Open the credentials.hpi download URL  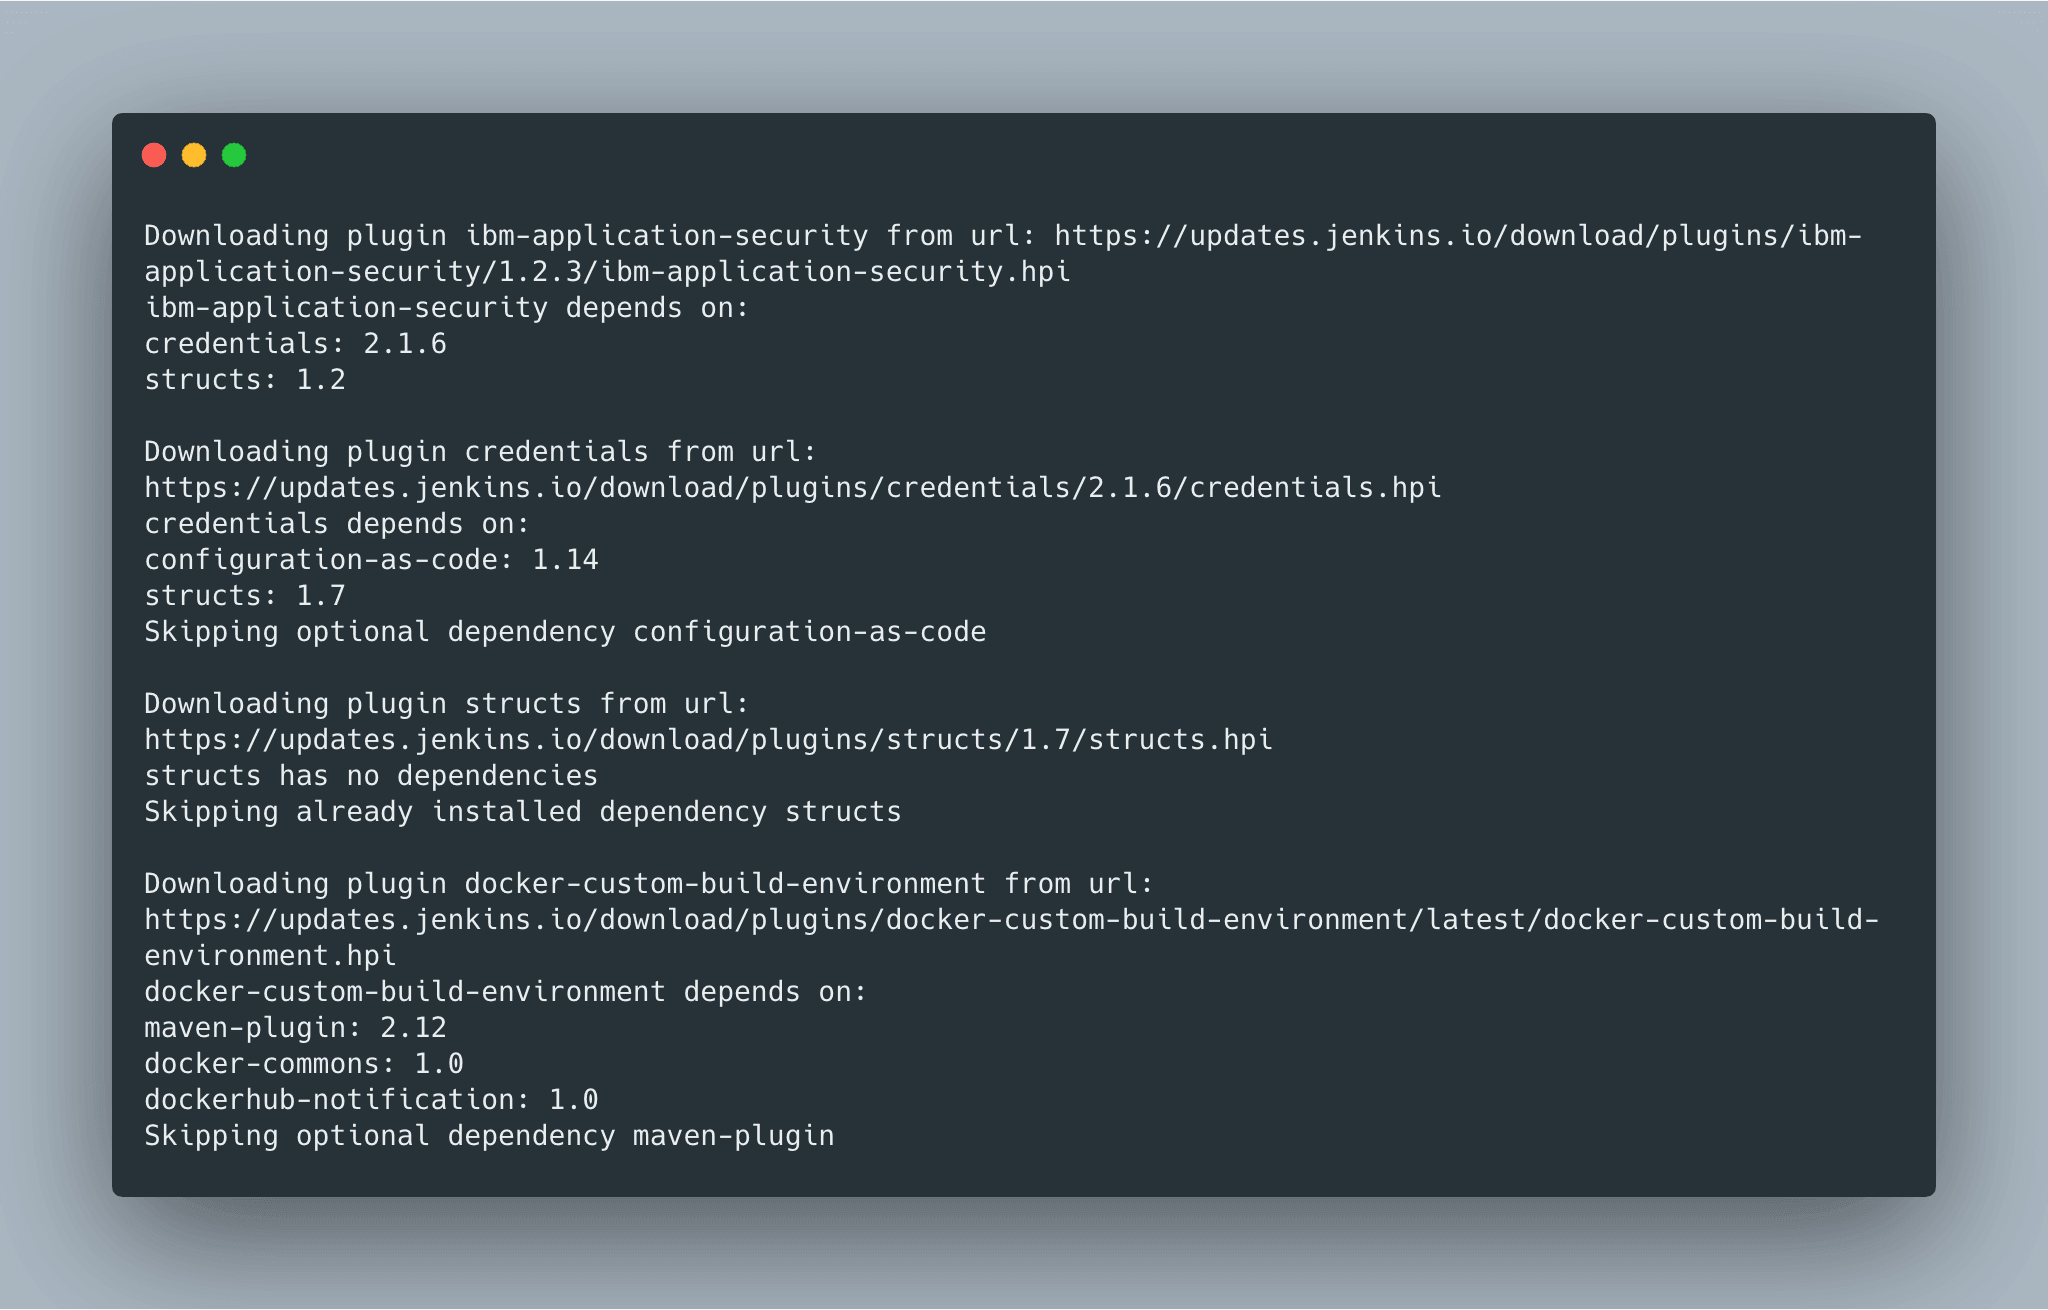(792, 488)
